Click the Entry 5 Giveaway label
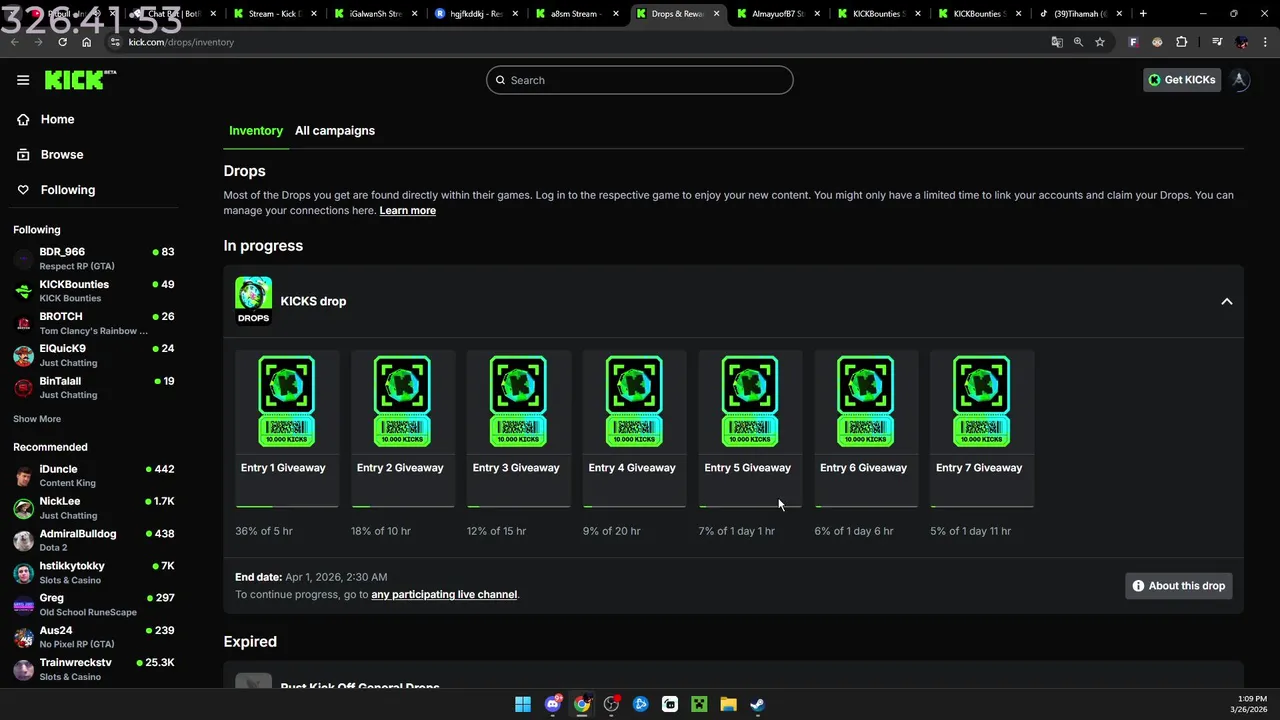The image size is (1280, 720). 747,468
